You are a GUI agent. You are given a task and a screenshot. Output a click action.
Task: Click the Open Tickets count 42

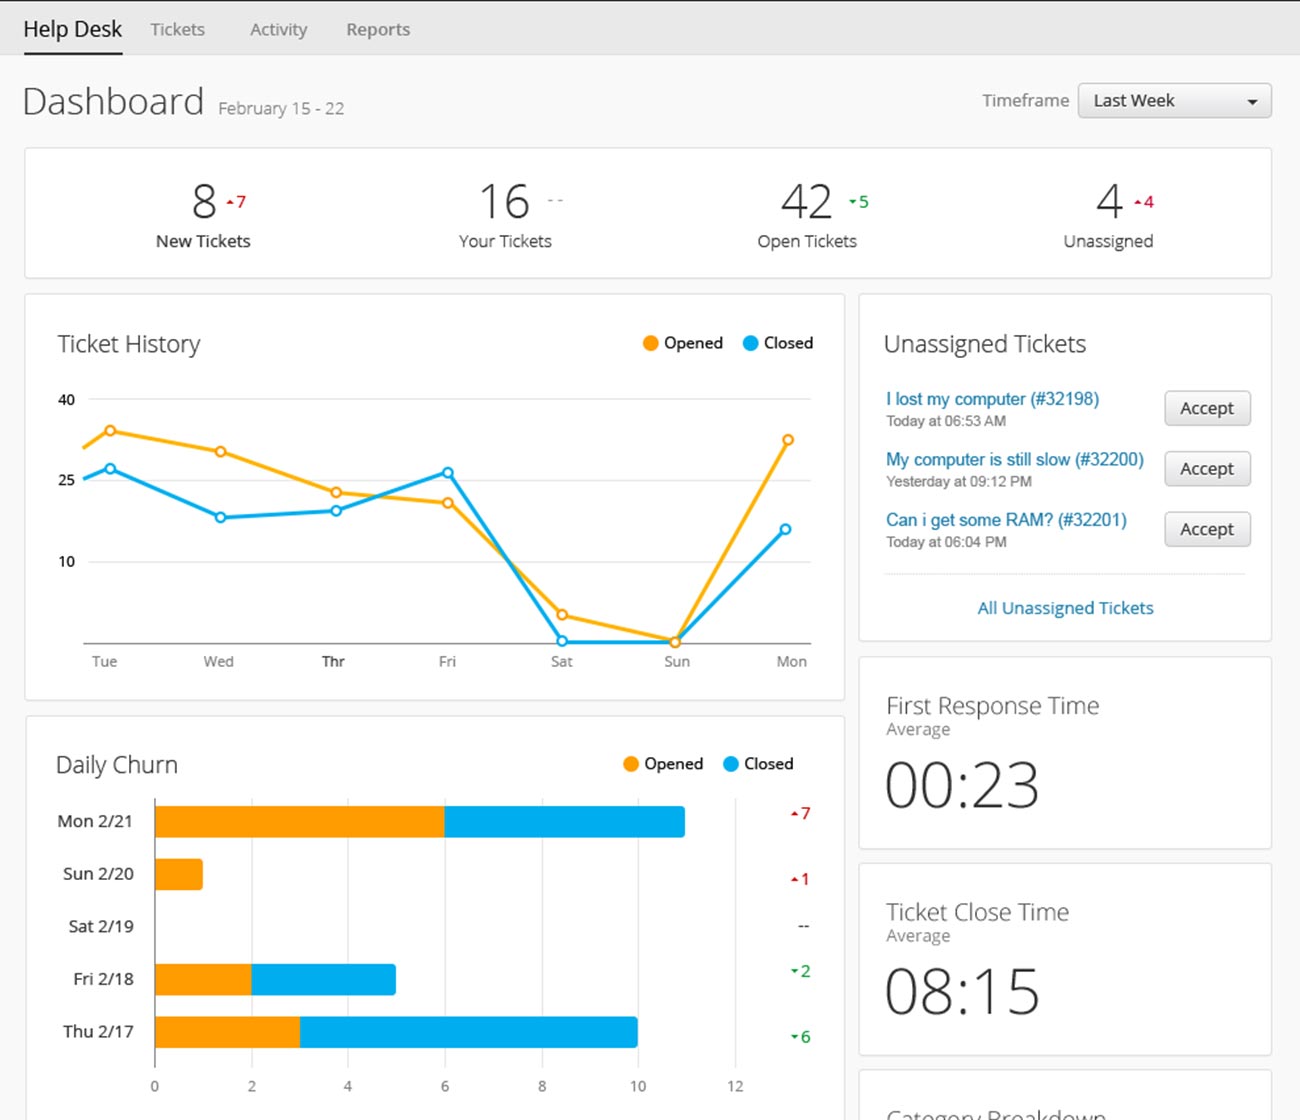click(x=806, y=201)
